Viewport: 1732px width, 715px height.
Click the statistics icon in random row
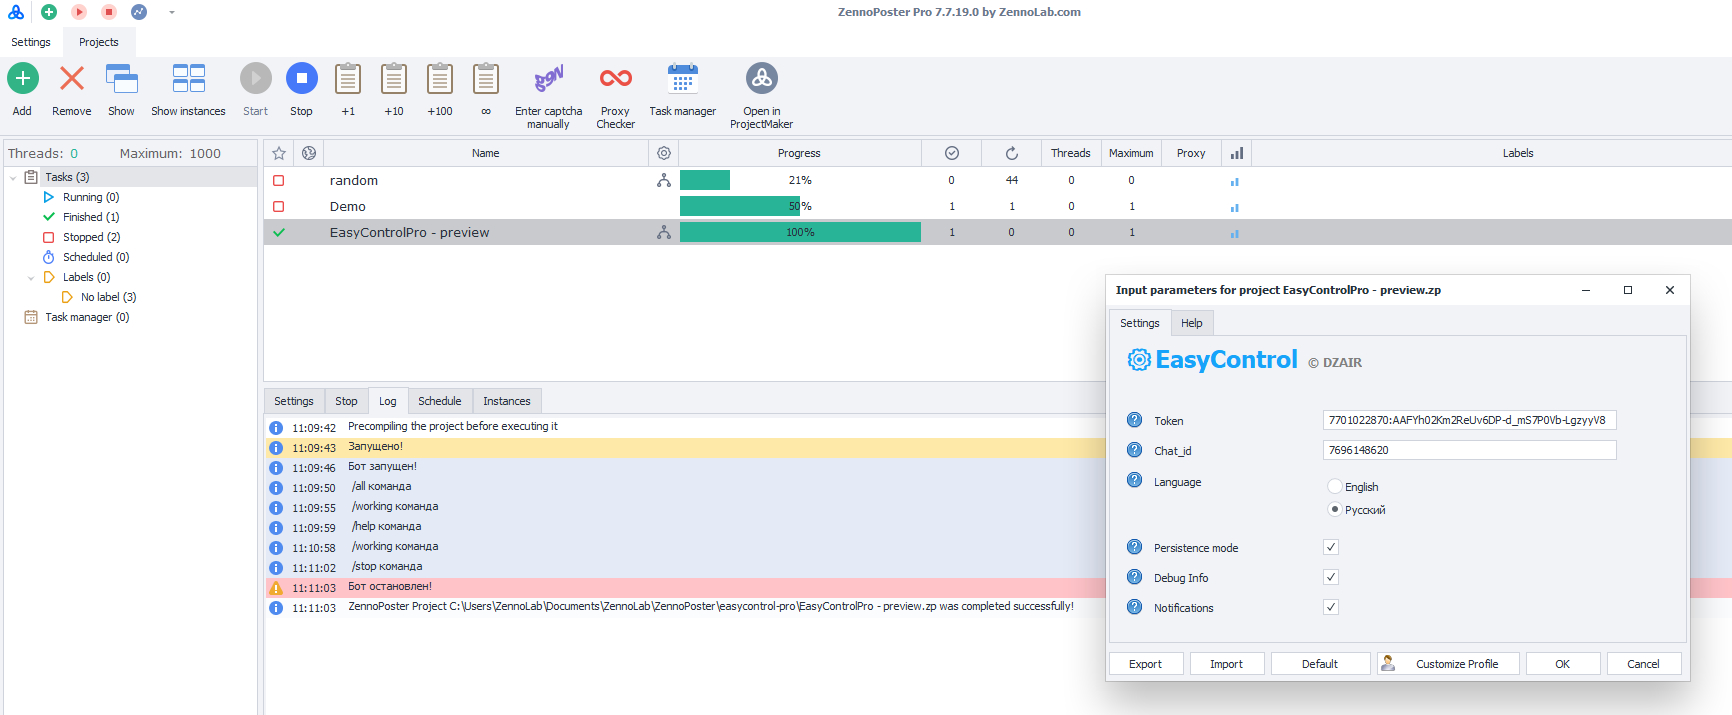(1235, 181)
